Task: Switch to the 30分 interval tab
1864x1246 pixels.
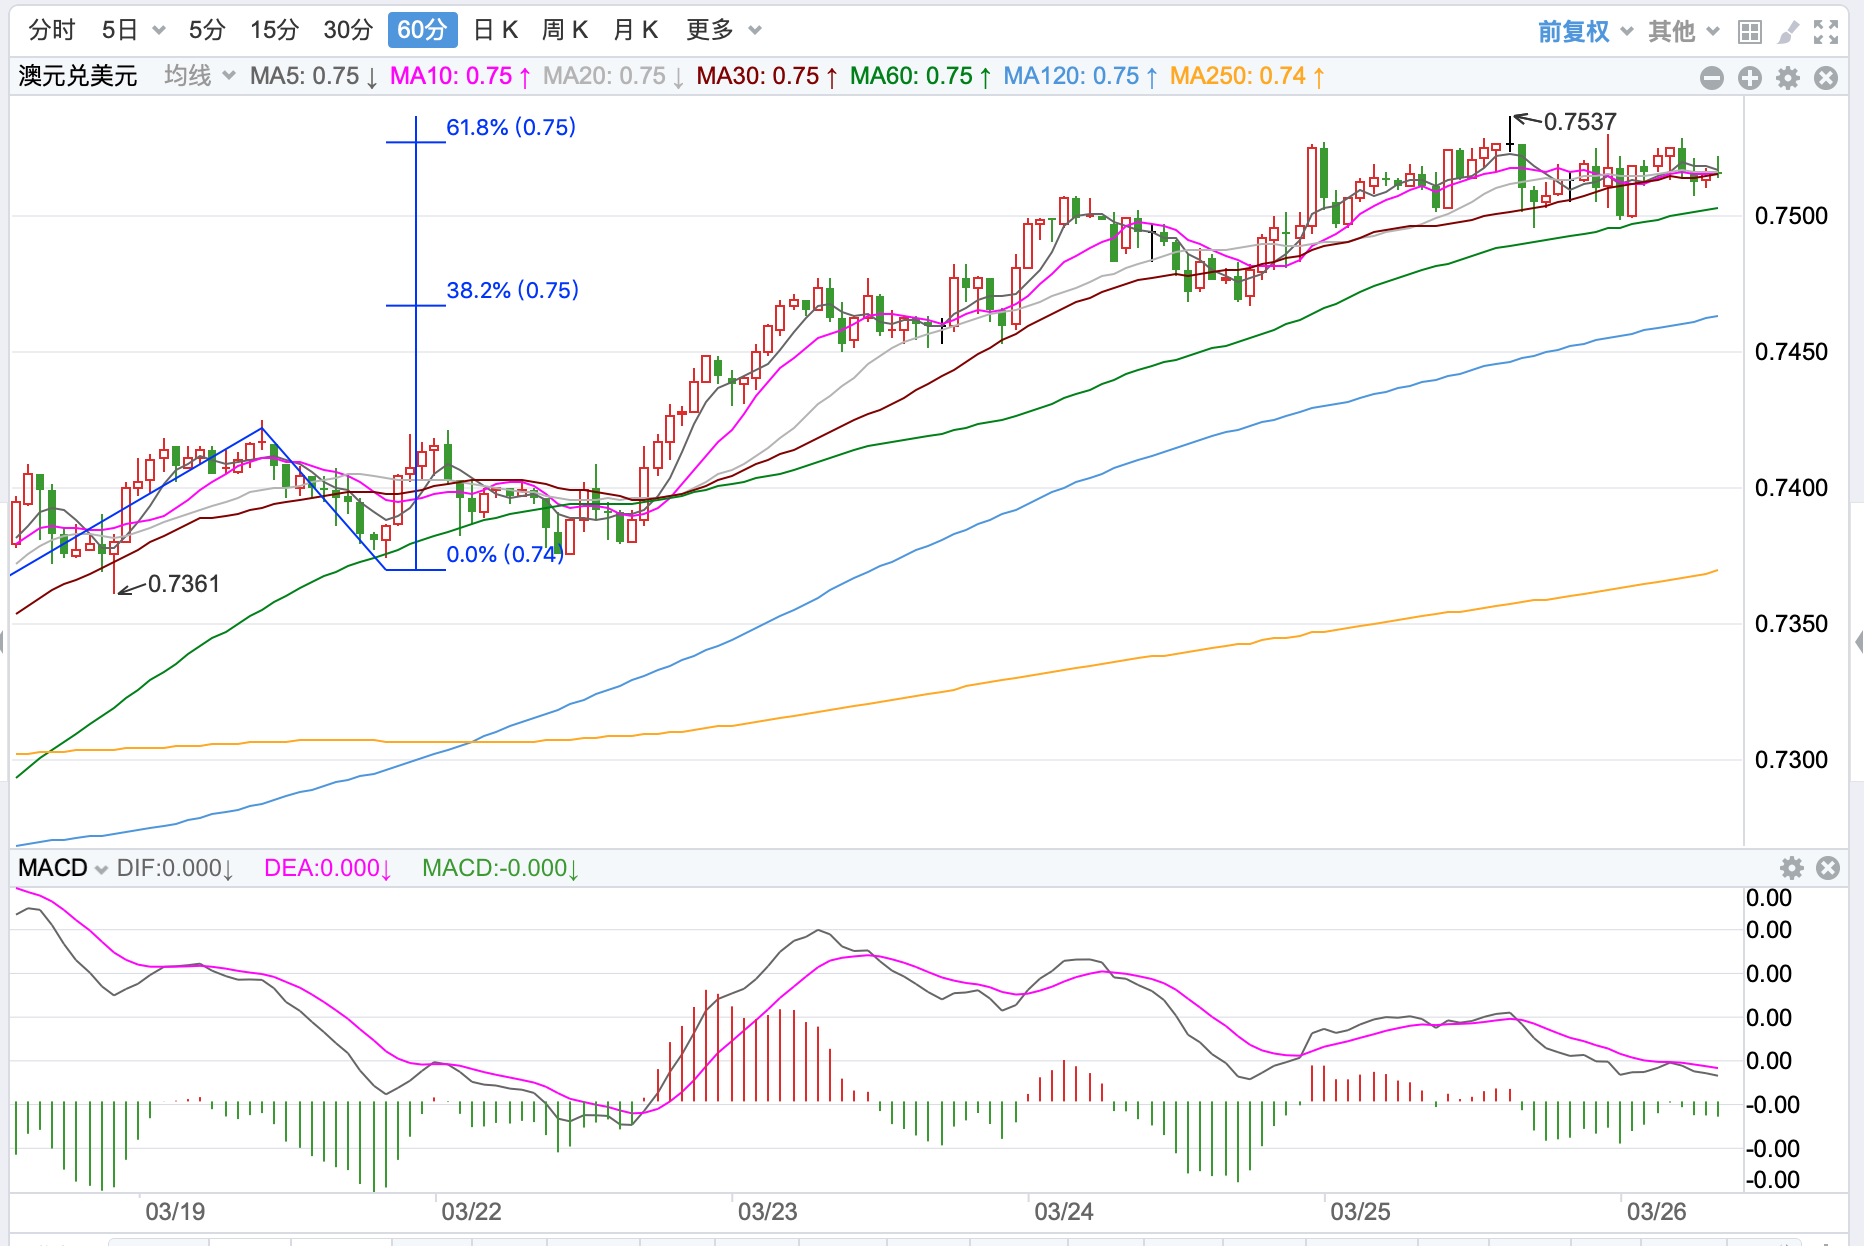Action: click(348, 30)
